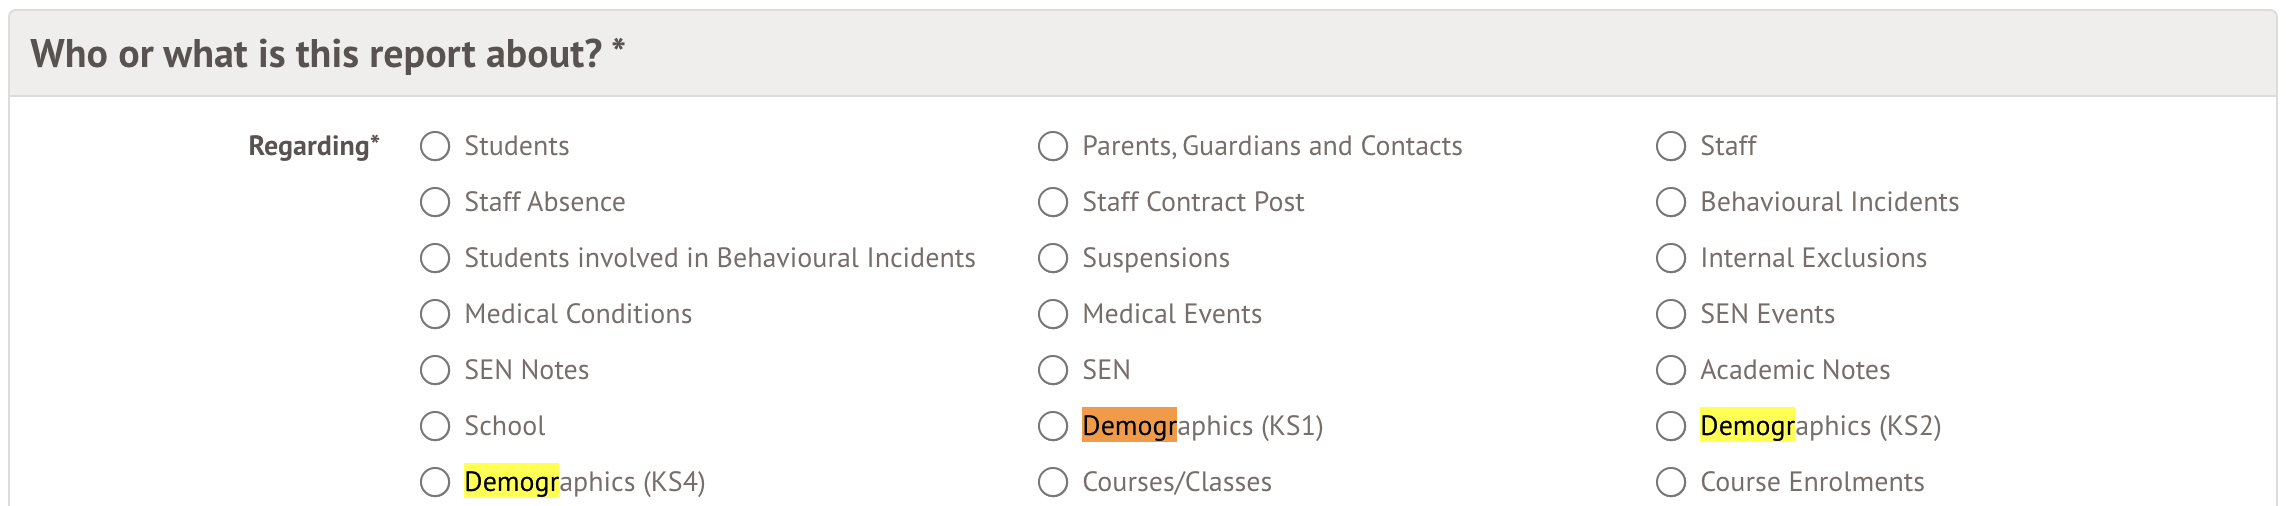The width and height of the screenshot is (2286, 506).
Task: Choose SEN Events radio button
Action: 1671,314
